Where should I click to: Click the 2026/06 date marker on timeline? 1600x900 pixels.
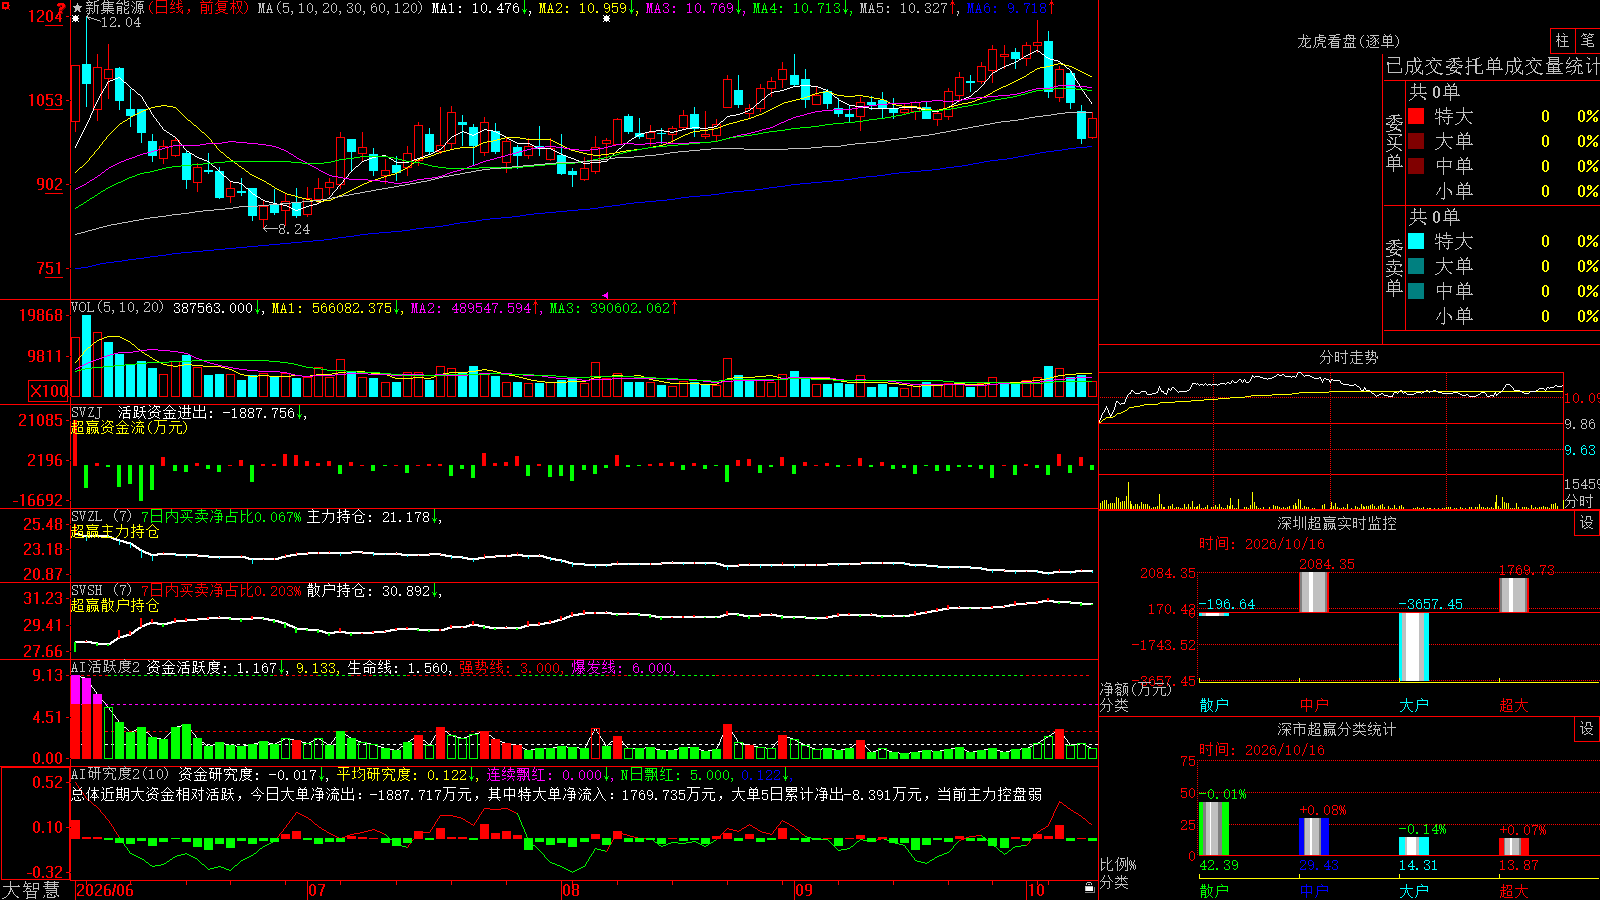[105, 890]
